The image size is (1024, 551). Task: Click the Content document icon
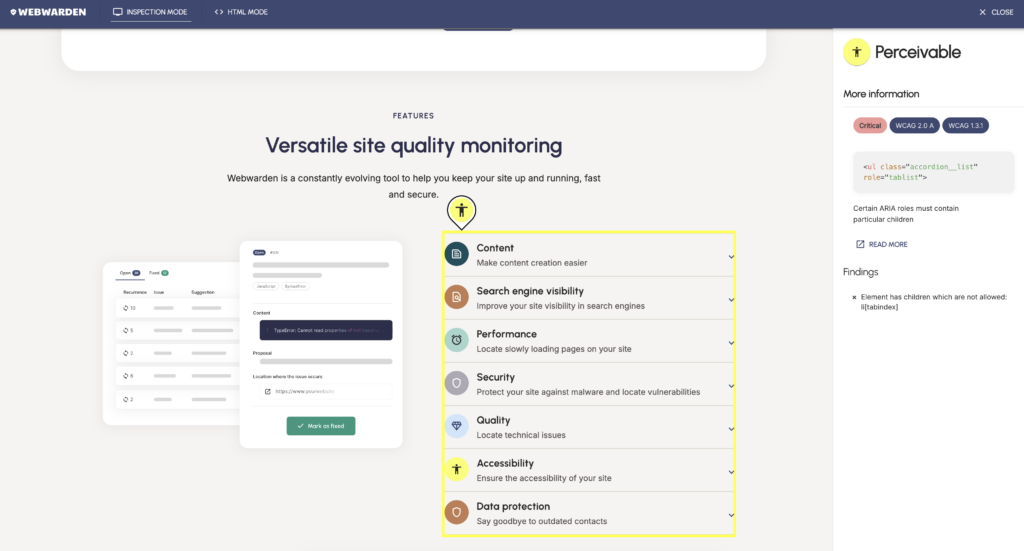(x=456, y=254)
